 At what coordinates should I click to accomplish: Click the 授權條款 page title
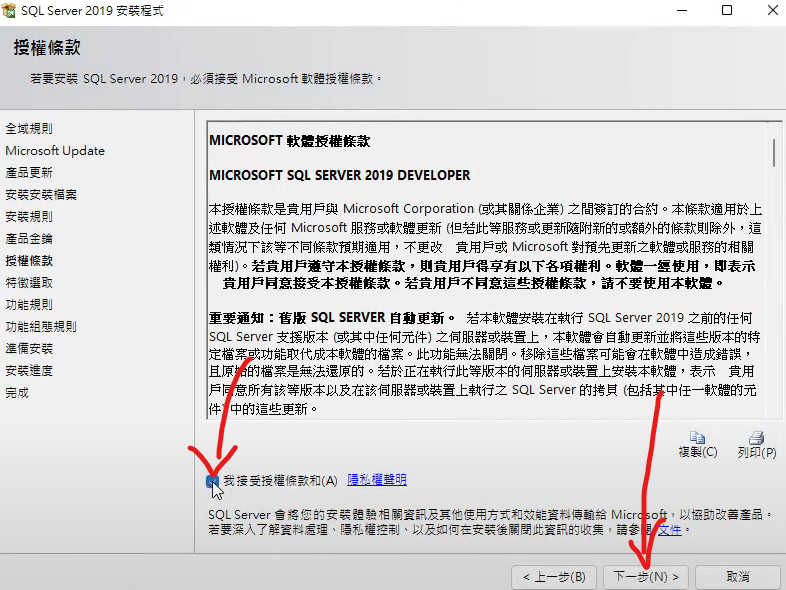click(47, 48)
